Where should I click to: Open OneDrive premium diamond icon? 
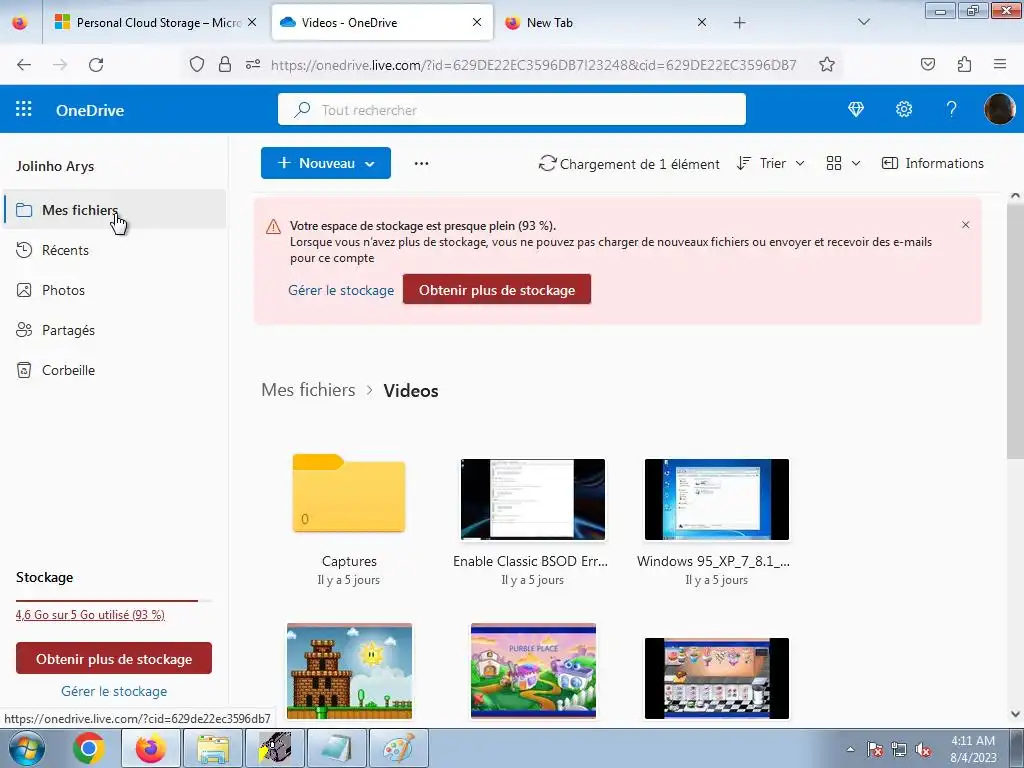point(856,109)
